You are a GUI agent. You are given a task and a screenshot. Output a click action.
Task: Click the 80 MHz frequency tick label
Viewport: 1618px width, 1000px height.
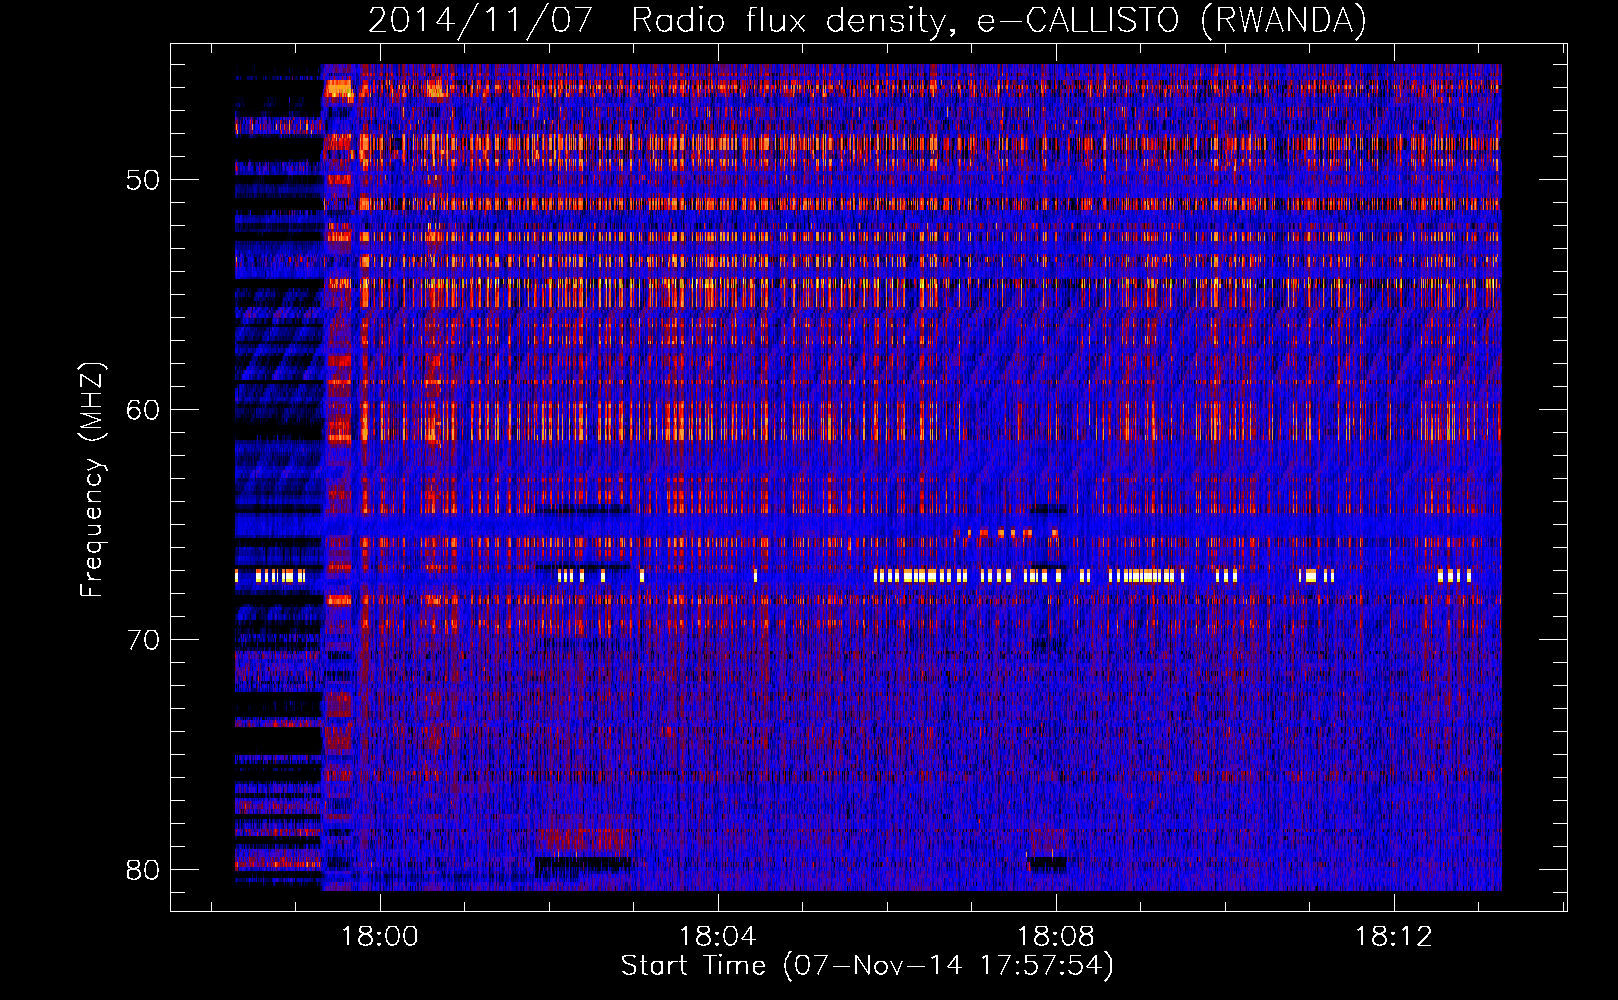point(143,870)
